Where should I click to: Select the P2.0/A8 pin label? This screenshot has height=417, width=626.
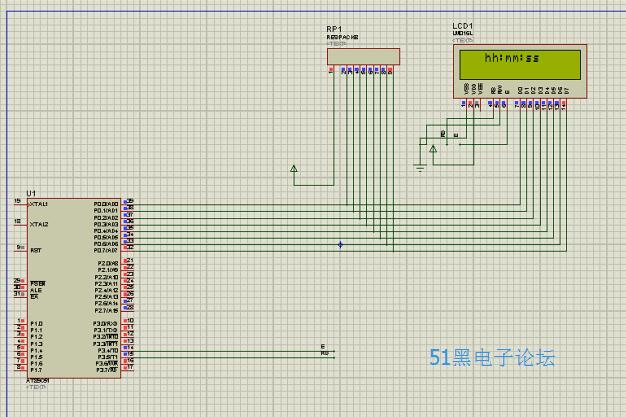point(108,264)
